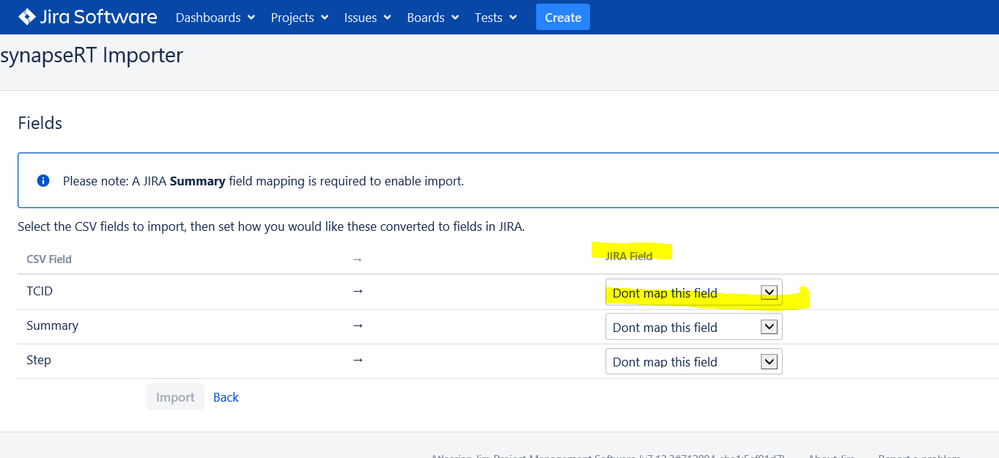Click the 'Select the CSV fields to import' instruction

coord(271,227)
